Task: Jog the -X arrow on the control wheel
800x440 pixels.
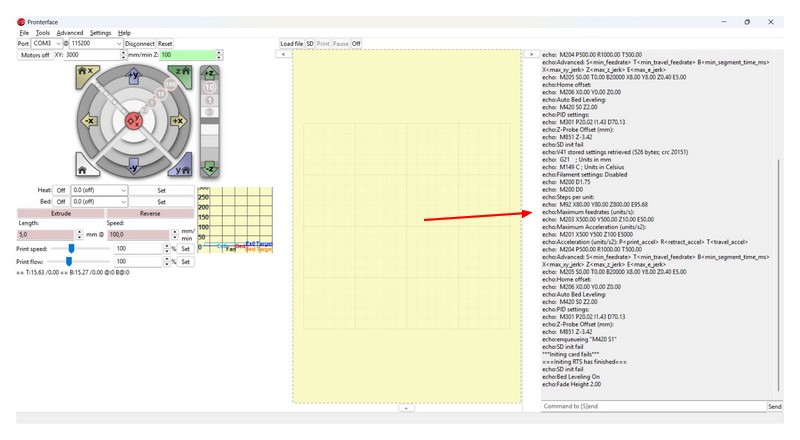Action: [88, 121]
